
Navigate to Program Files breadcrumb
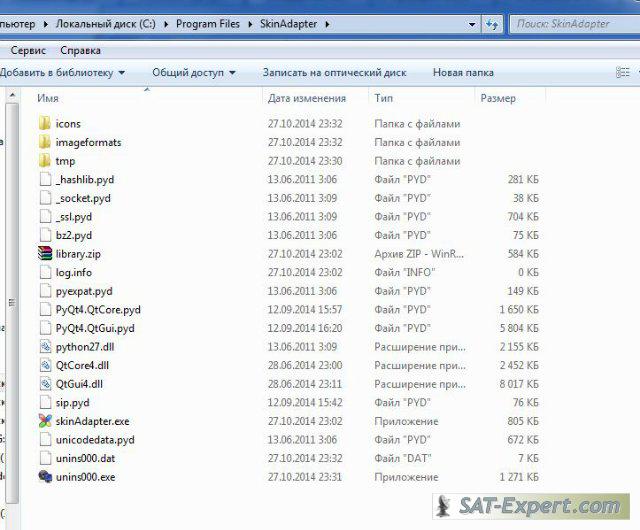coord(208,24)
